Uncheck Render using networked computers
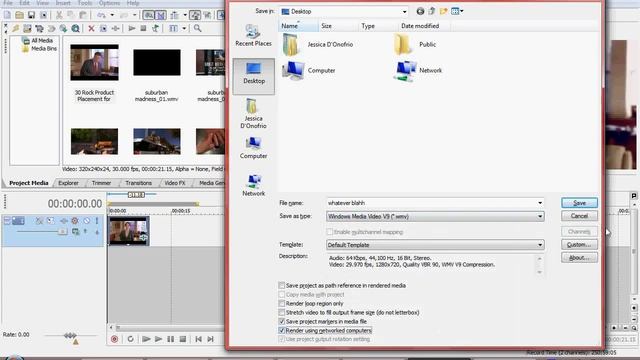 [282, 330]
